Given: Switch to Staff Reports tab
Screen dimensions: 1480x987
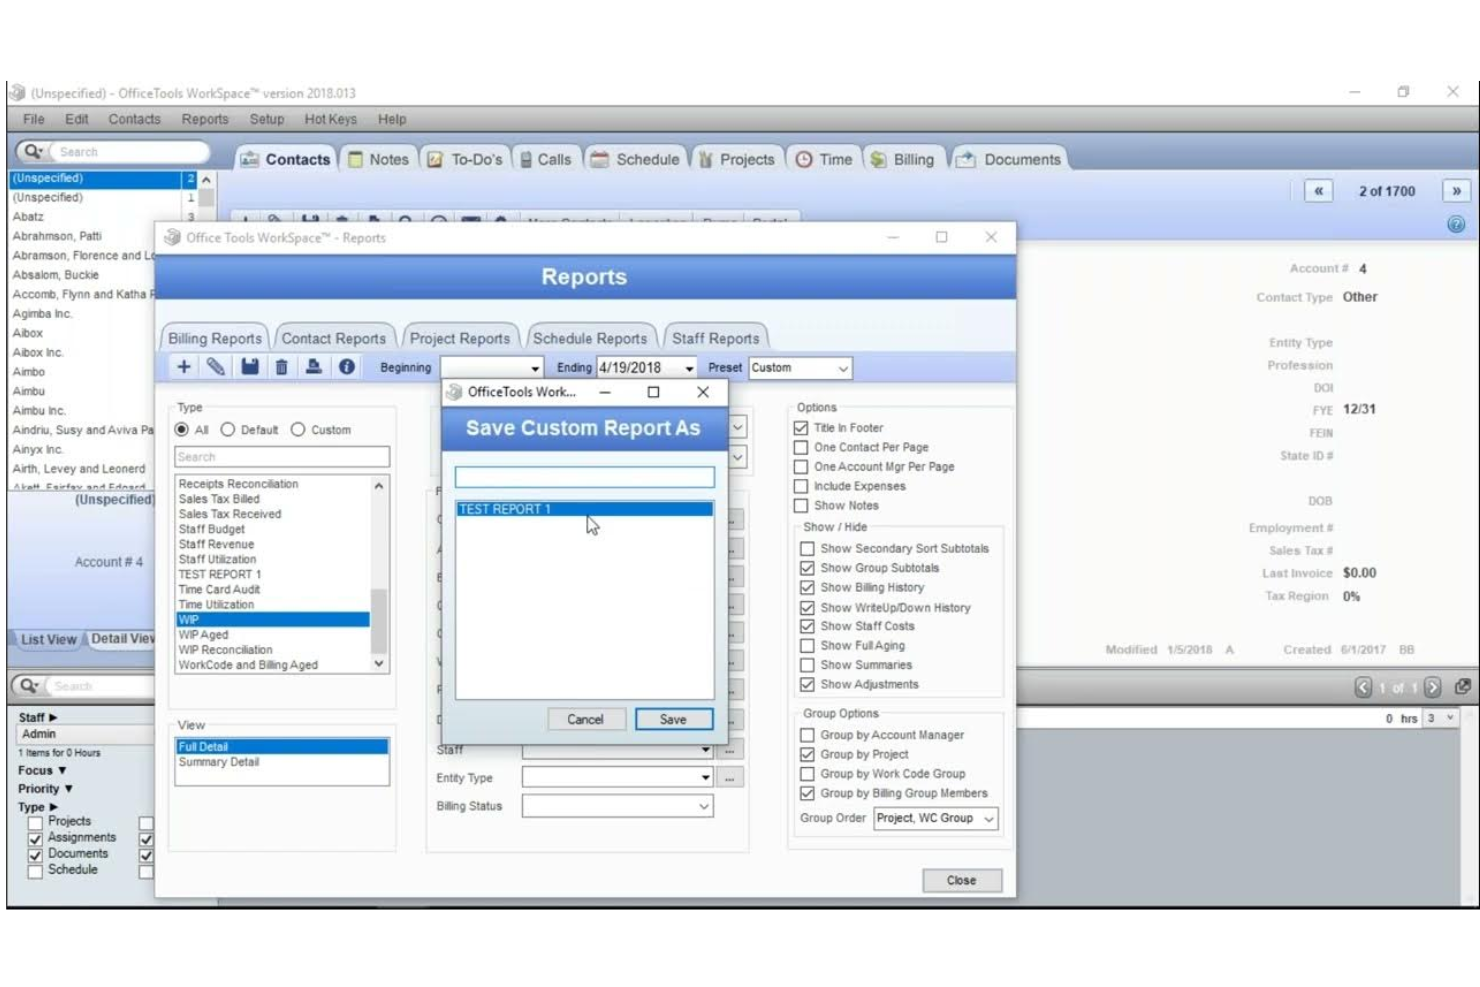Looking at the screenshot, I should pos(716,338).
